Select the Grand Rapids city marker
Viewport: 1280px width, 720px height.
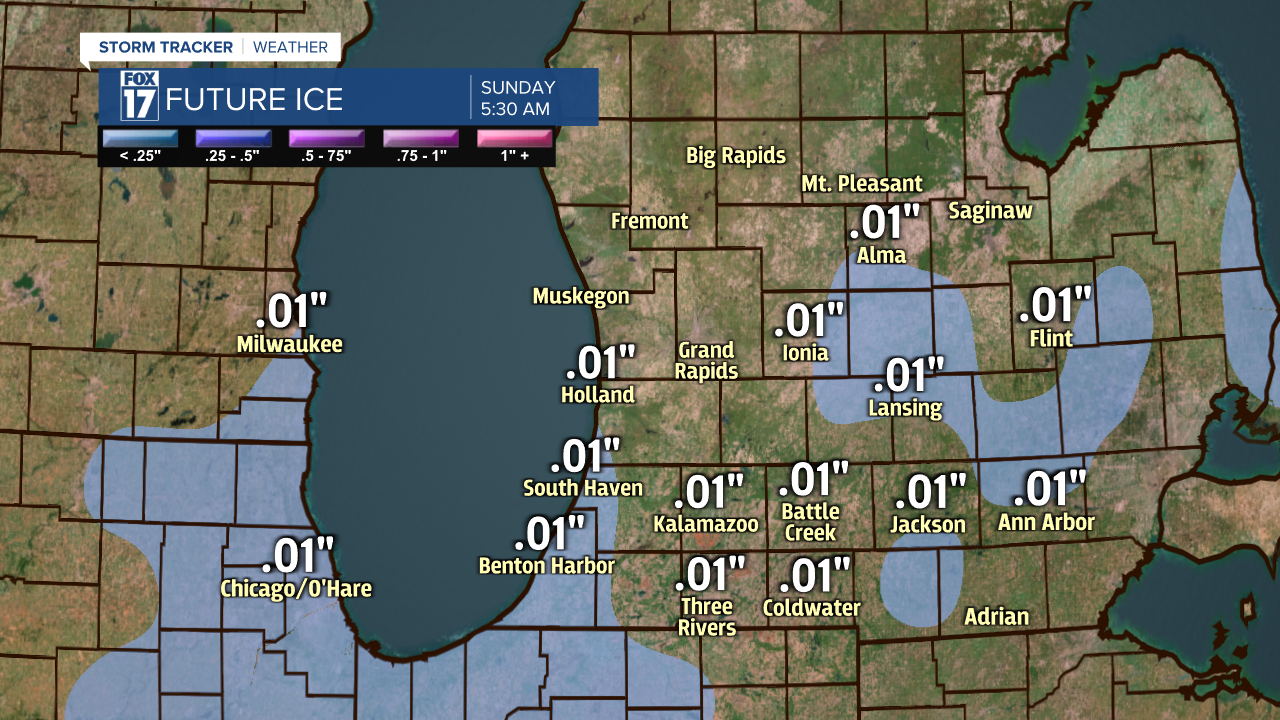[x=707, y=359]
